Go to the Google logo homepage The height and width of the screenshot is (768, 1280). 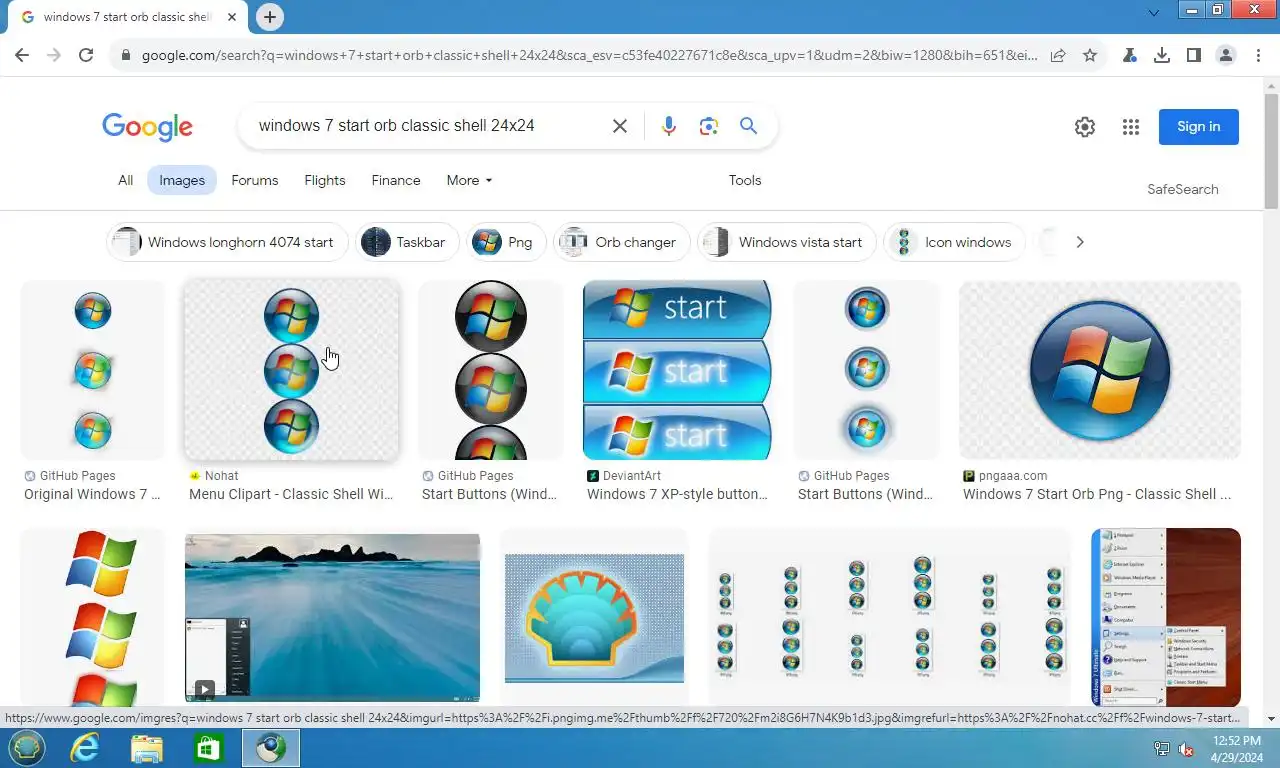[x=147, y=127]
